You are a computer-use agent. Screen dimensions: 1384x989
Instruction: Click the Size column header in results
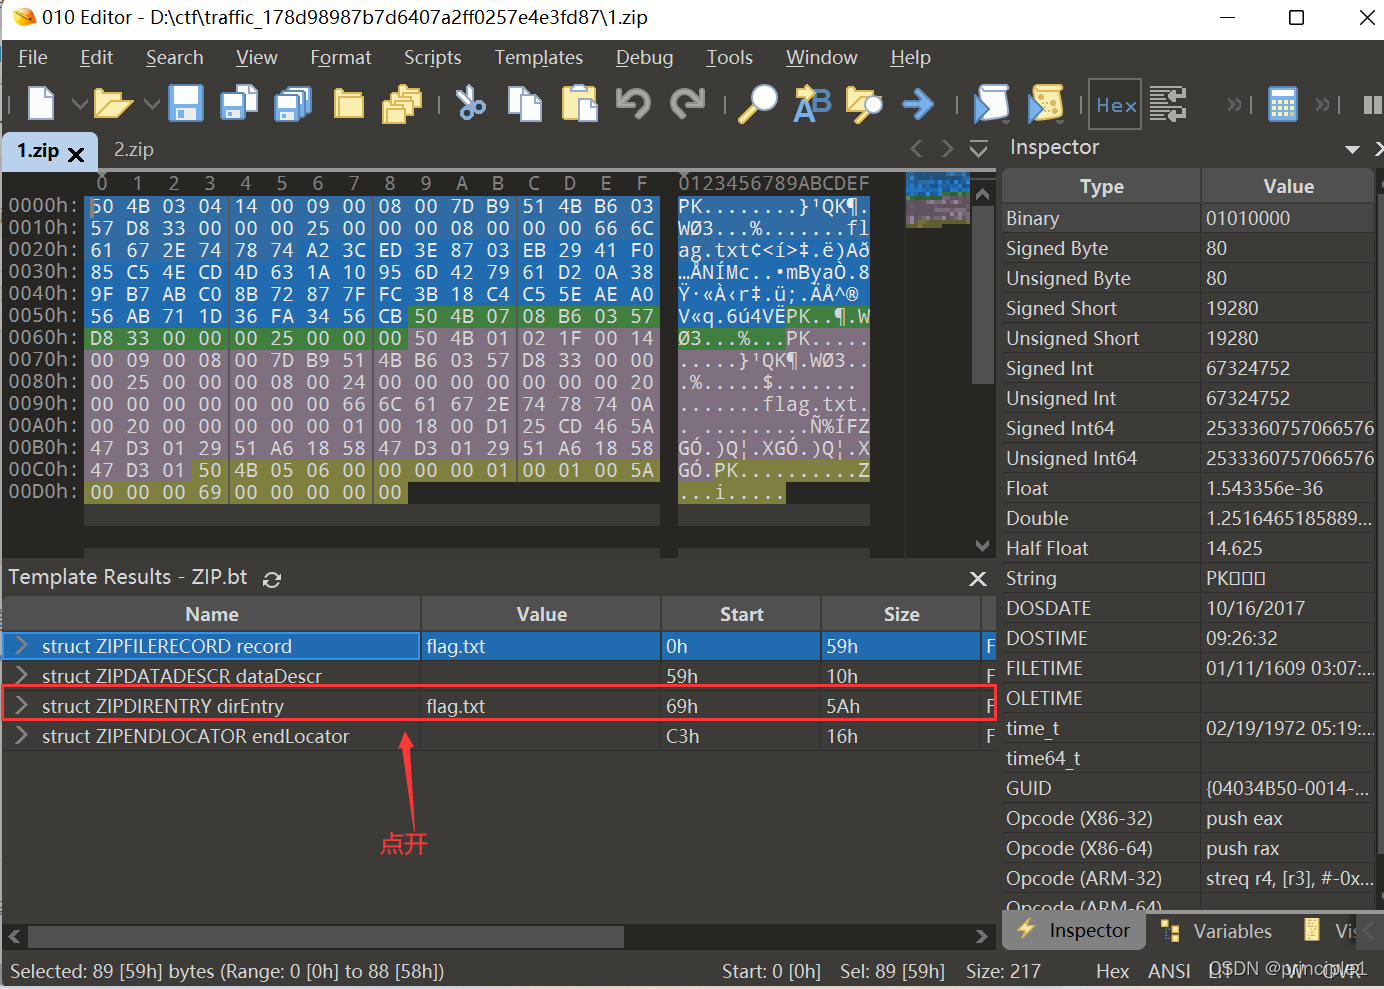(901, 614)
